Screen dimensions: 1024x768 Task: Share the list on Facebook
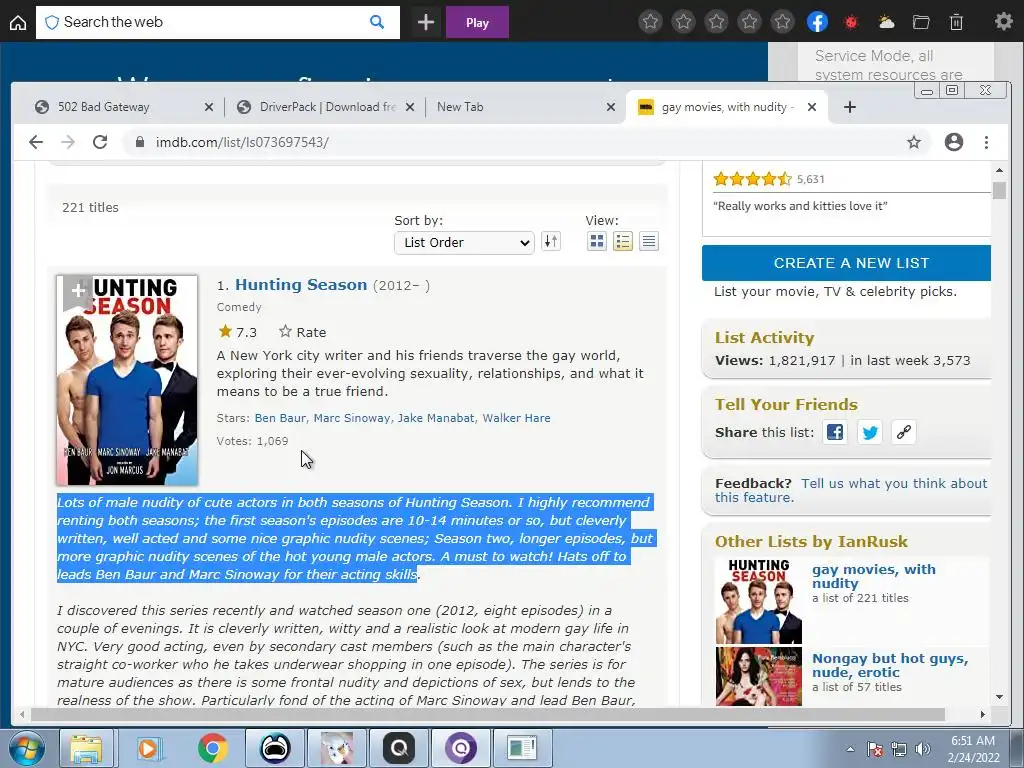click(835, 432)
